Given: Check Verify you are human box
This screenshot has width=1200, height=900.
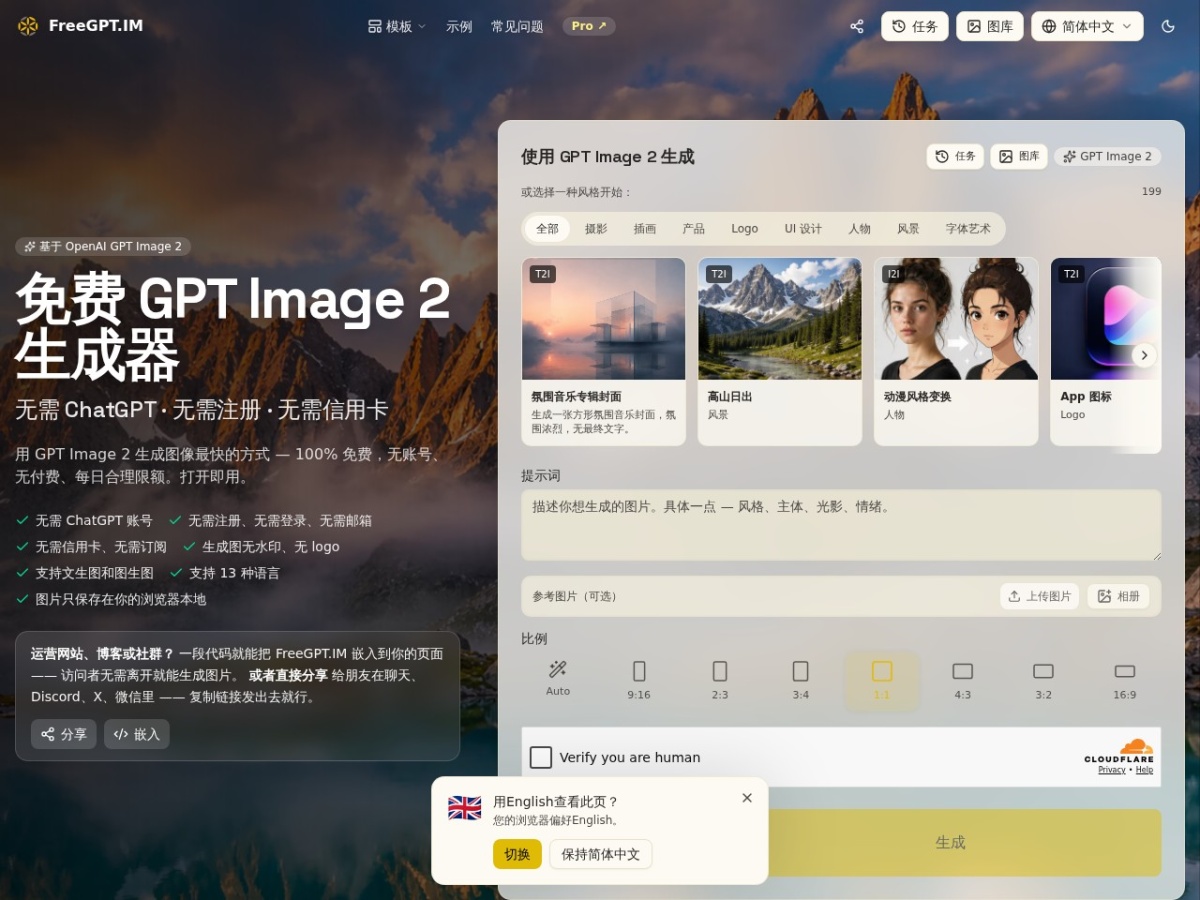Looking at the screenshot, I should click(x=541, y=757).
